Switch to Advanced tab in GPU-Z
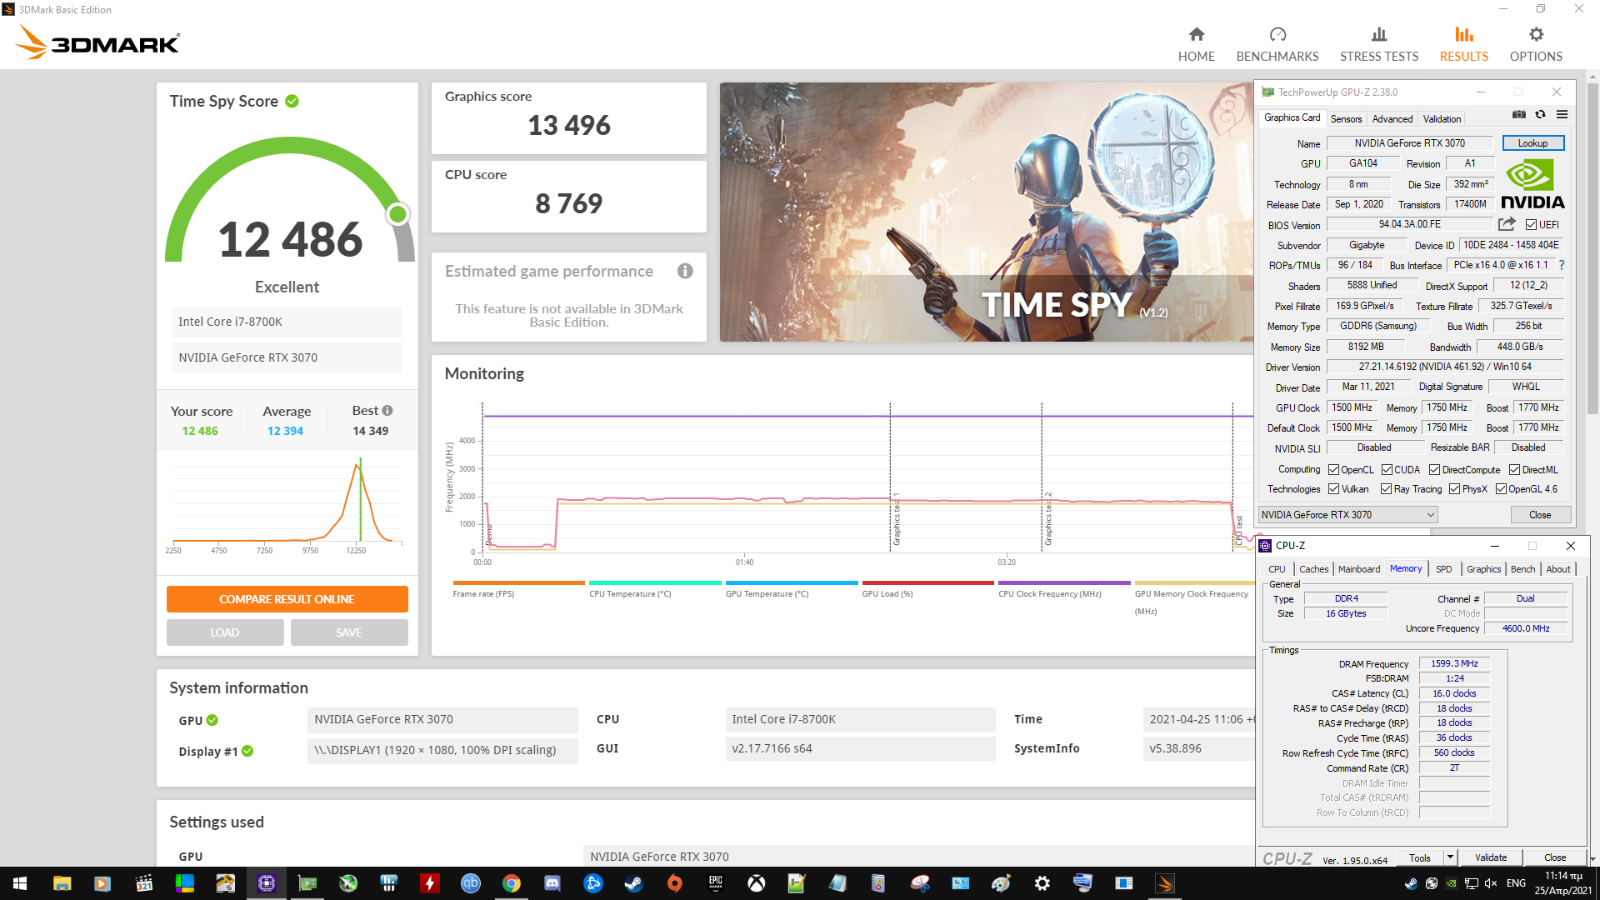Viewport: 1600px width, 900px height. click(x=1392, y=119)
